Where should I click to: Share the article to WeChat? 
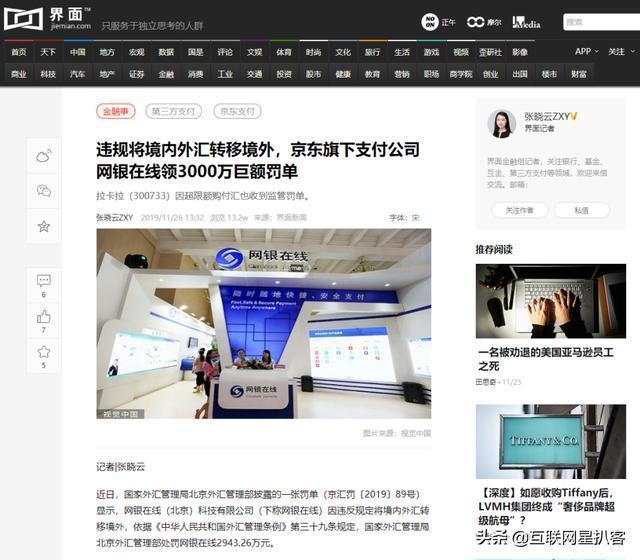[x=44, y=191]
